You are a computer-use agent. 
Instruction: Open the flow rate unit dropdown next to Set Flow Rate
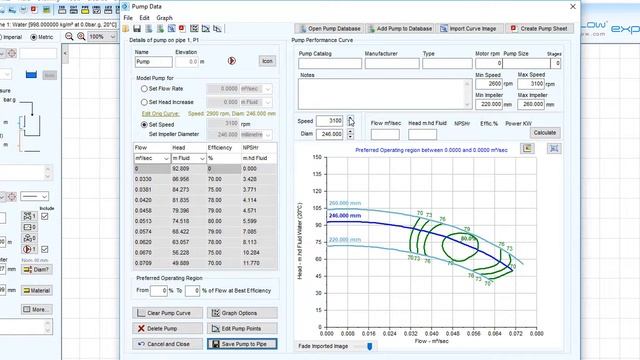point(268,89)
